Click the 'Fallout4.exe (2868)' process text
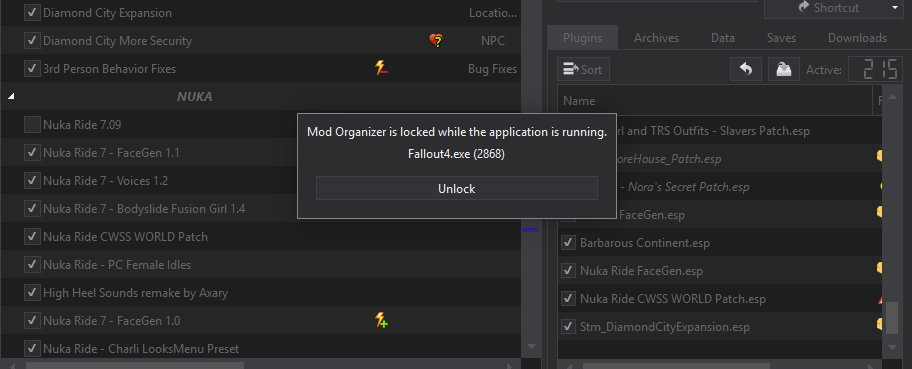The width and height of the screenshot is (912, 369). coord(457,154)
